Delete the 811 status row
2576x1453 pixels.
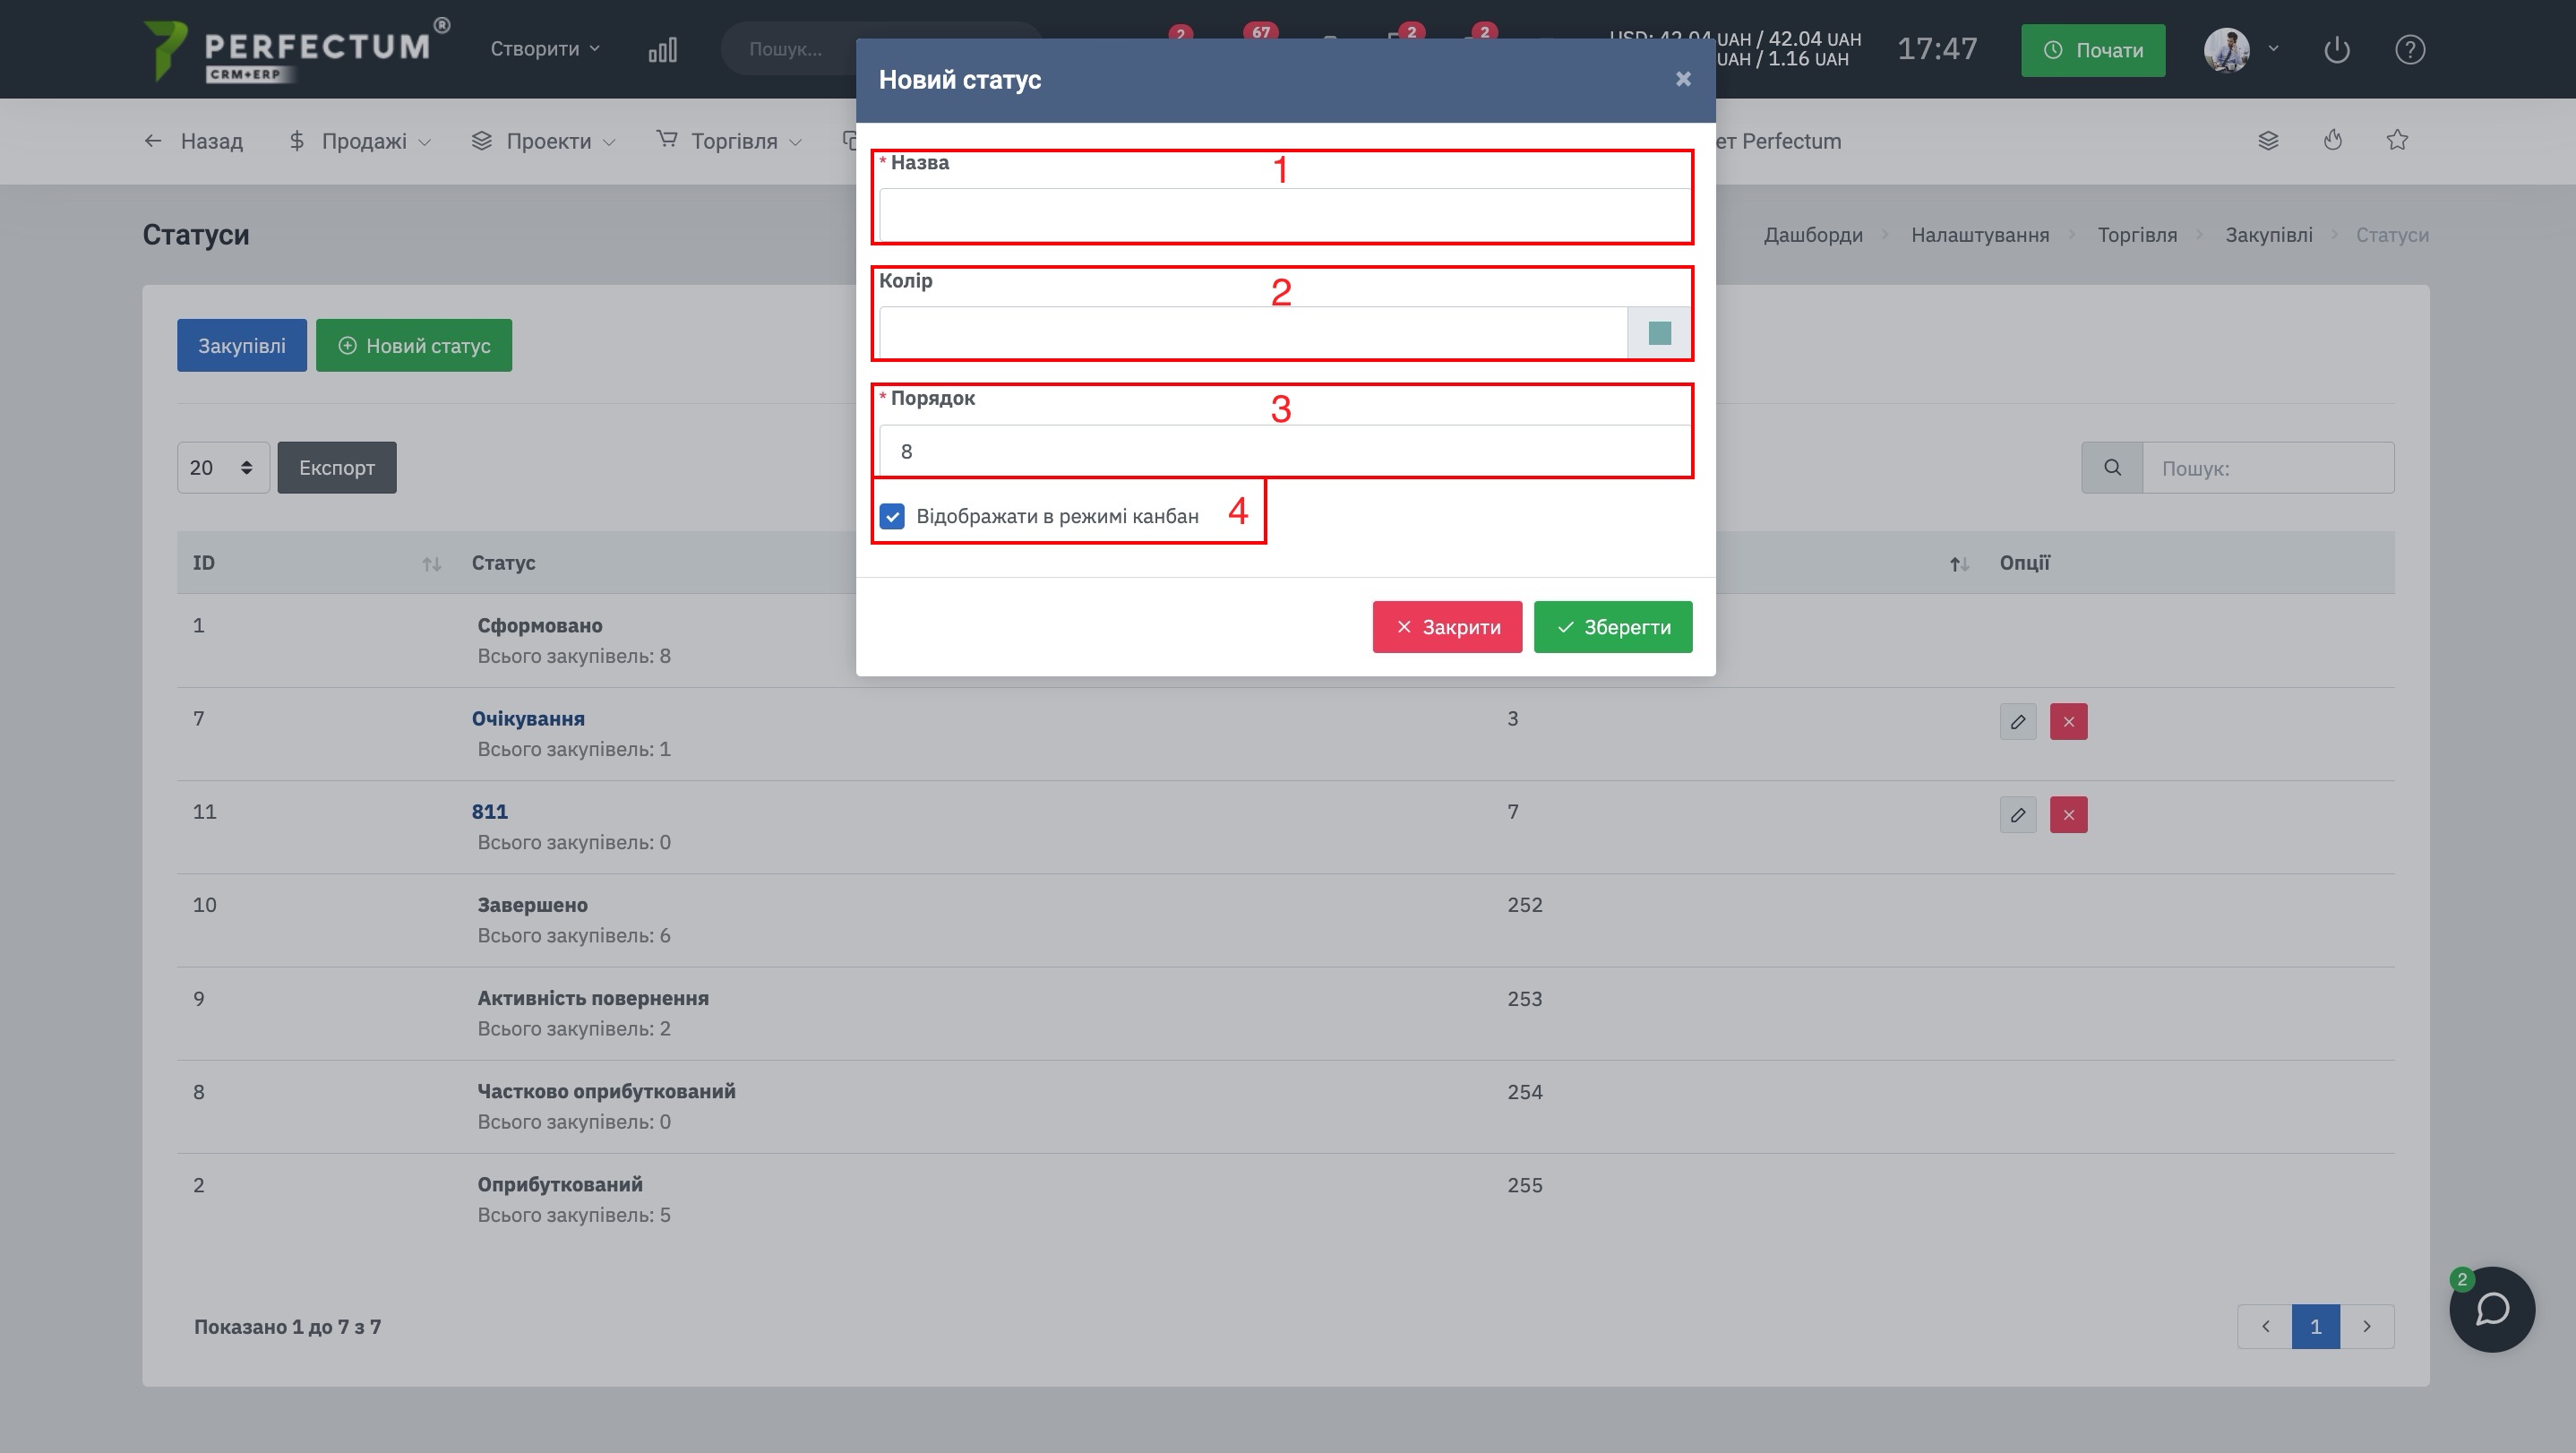coord(2068,815)
